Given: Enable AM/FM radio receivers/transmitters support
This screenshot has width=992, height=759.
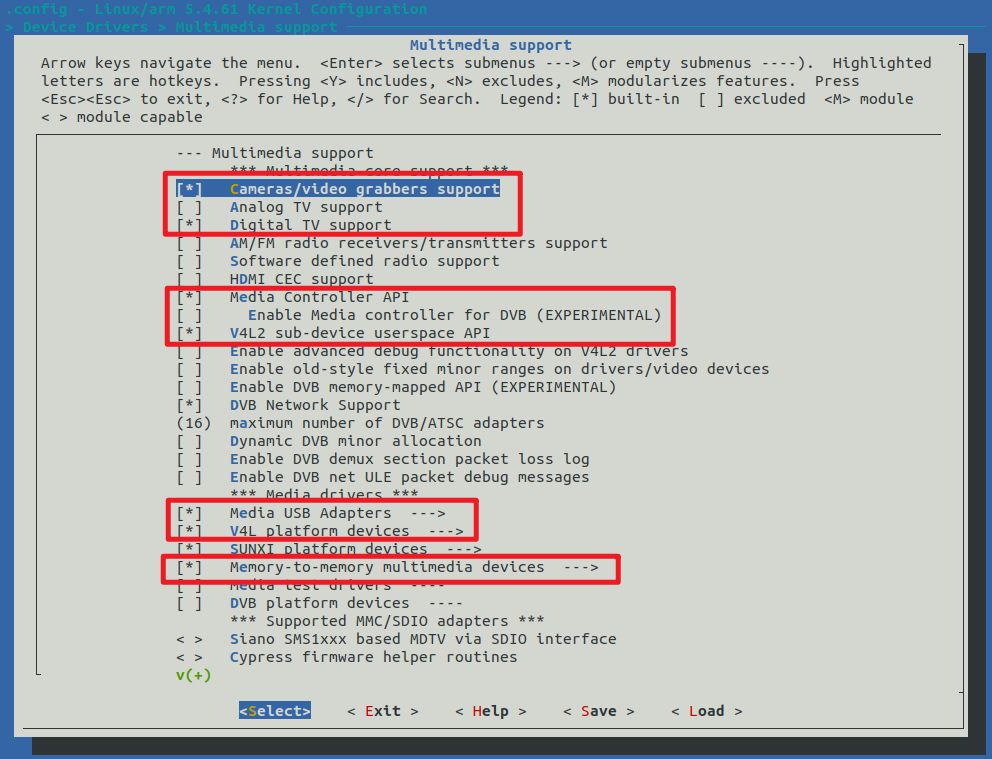Looking at the screenshot, I should pos(189,243).
